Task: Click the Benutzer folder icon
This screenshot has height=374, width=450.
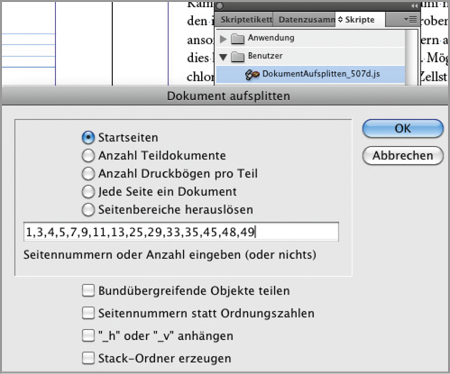Action: click(238, 56)
